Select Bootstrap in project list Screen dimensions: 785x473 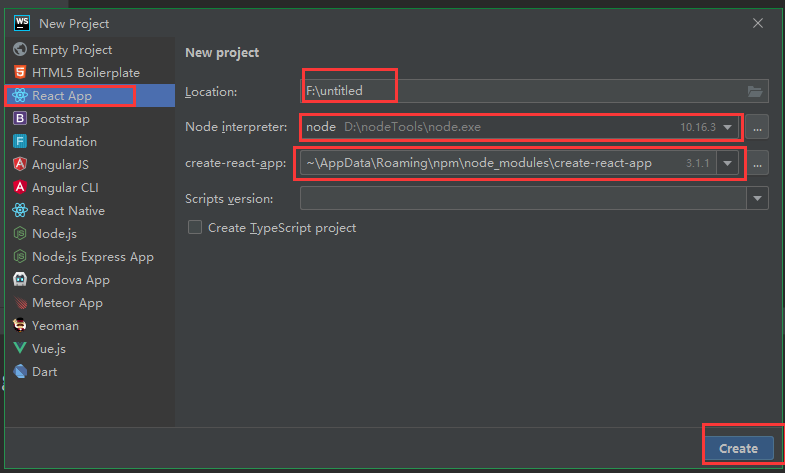[x=90, y=119]
